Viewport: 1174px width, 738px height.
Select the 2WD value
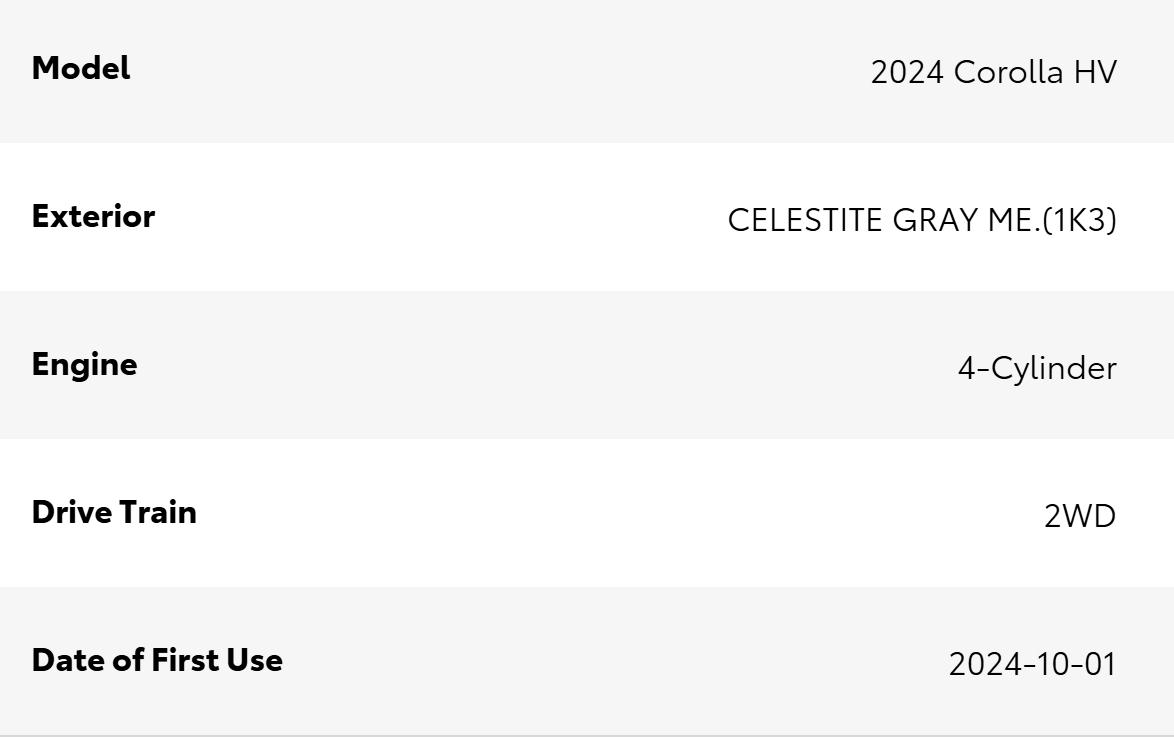point(1080,516)
